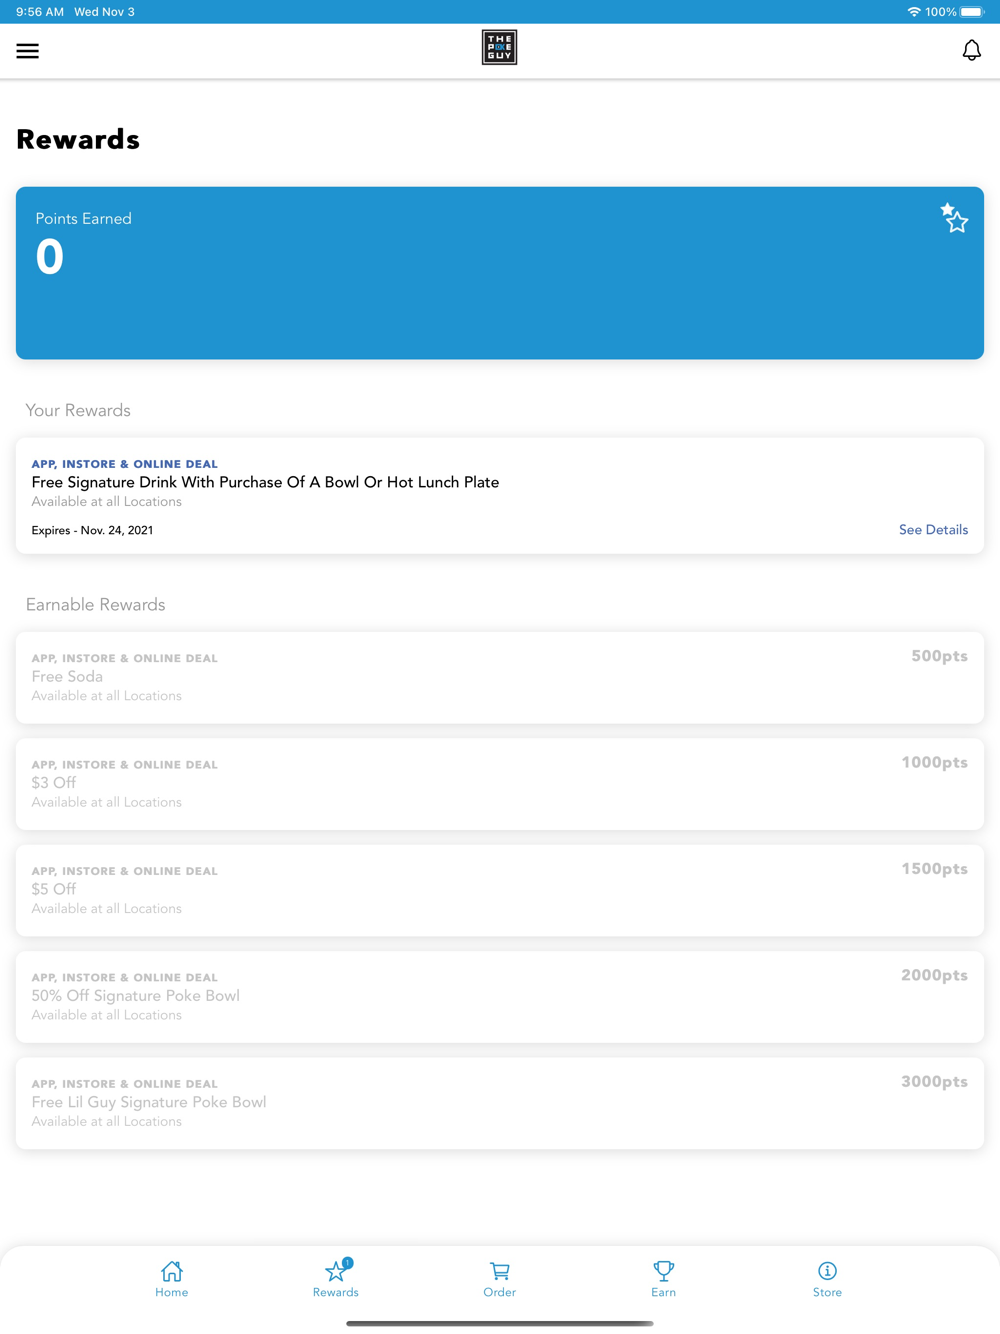The width and height of the screenshot is (1000, 1334).
Task: Open the Rewards tab
Action: coord(336,1278)
